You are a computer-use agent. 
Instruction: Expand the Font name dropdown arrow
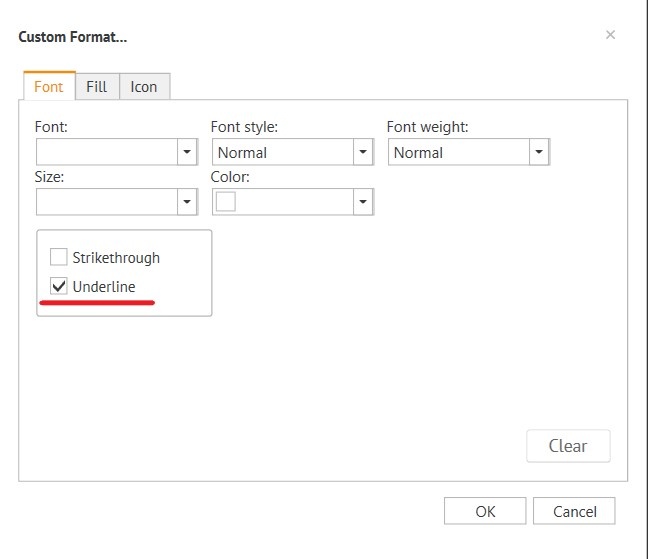186,152
